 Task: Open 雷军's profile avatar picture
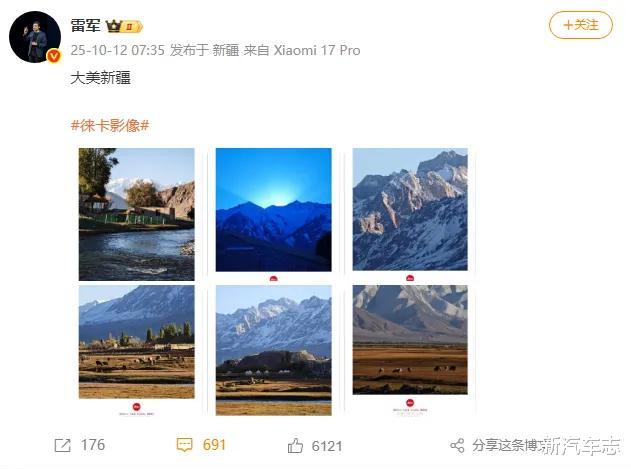click(x=35, y=37)
